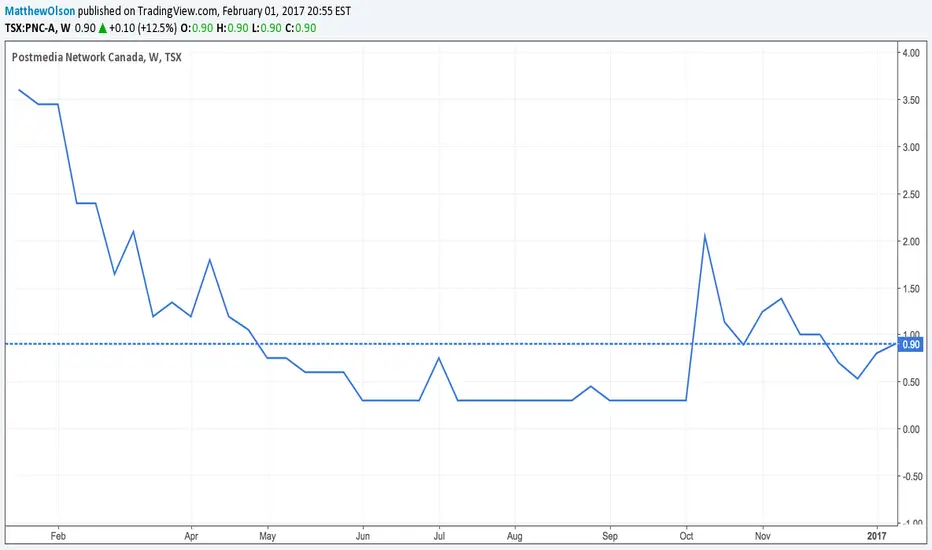Click the 2.00 price axis label
932x550 pixels.
point(911,241)
